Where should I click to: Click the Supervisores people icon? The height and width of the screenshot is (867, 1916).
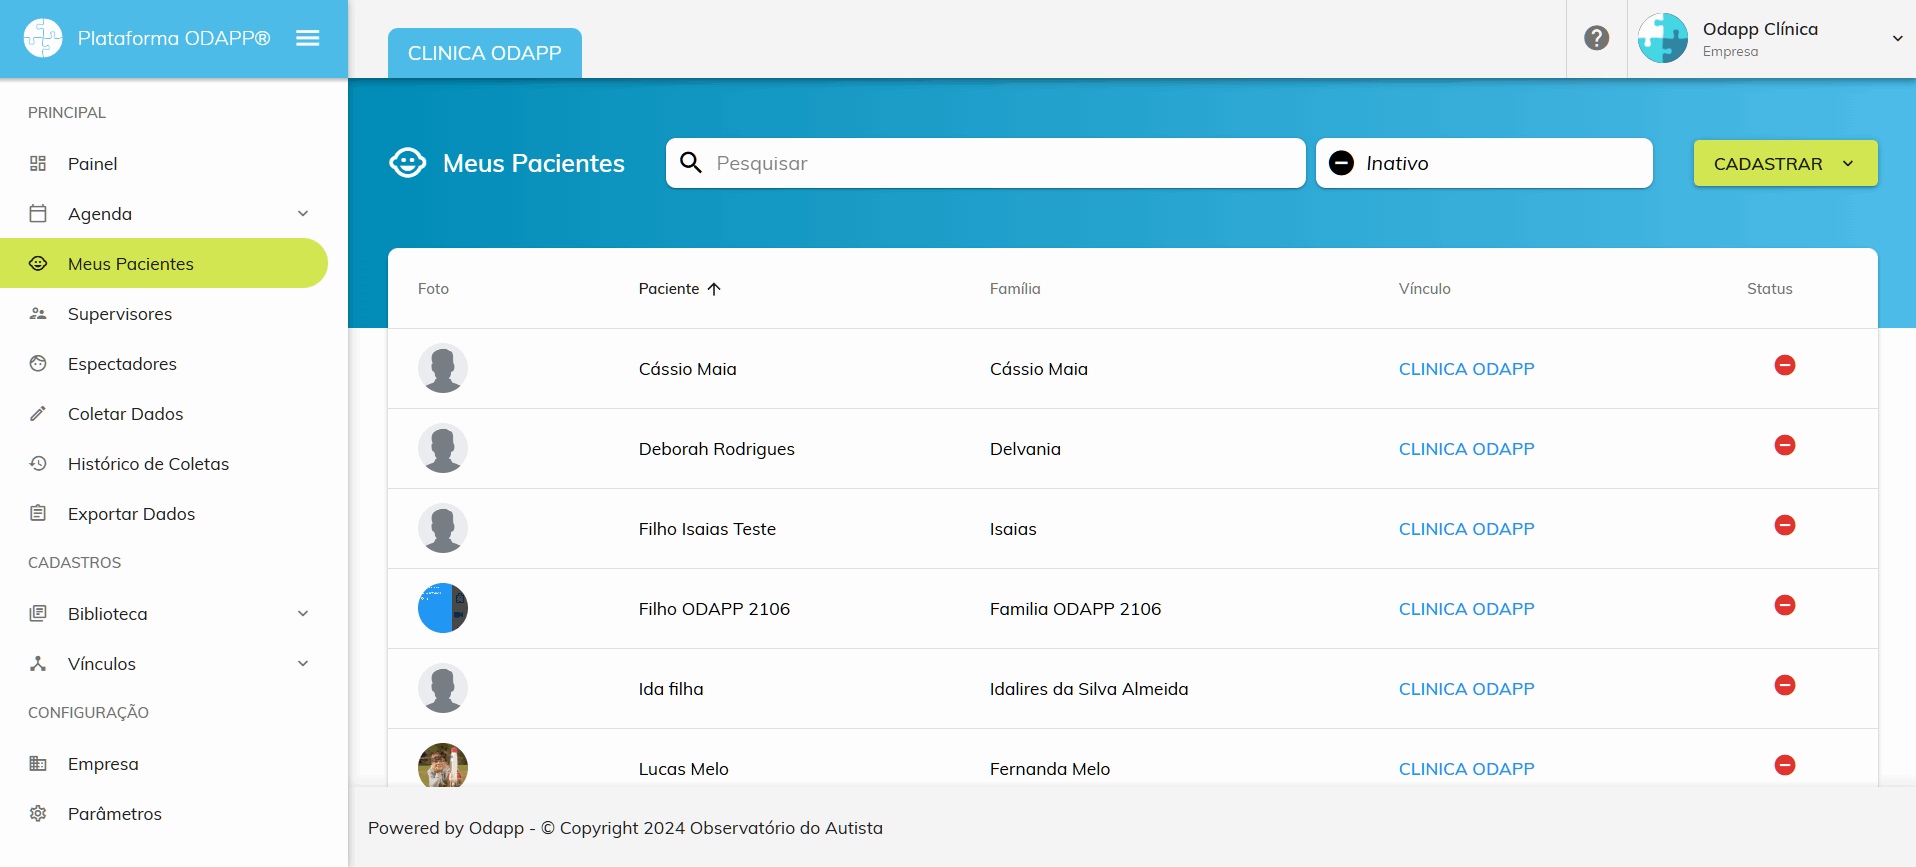[x=38, y=313]
